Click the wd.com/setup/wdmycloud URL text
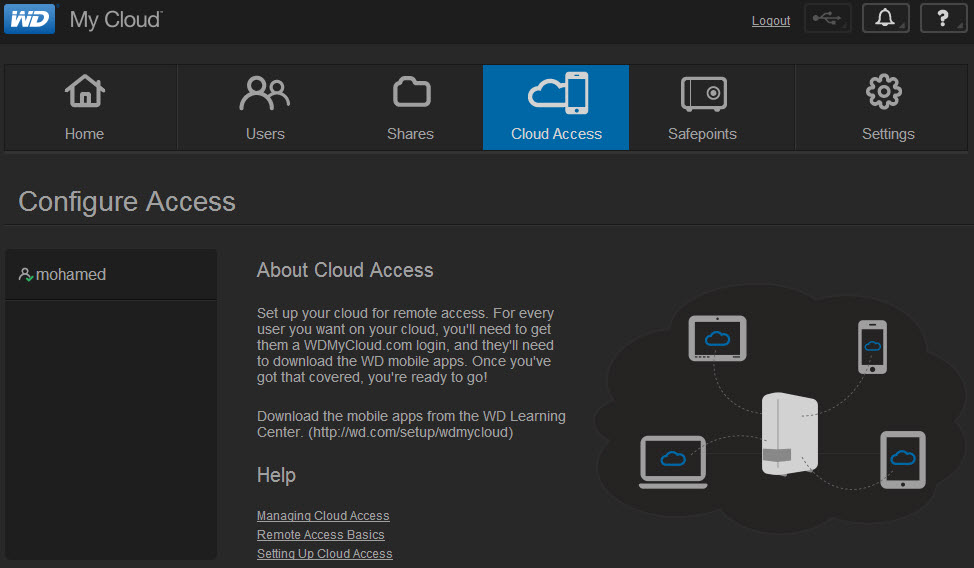The width and height of the screenshot is (974, 568). tap(411, 432)
